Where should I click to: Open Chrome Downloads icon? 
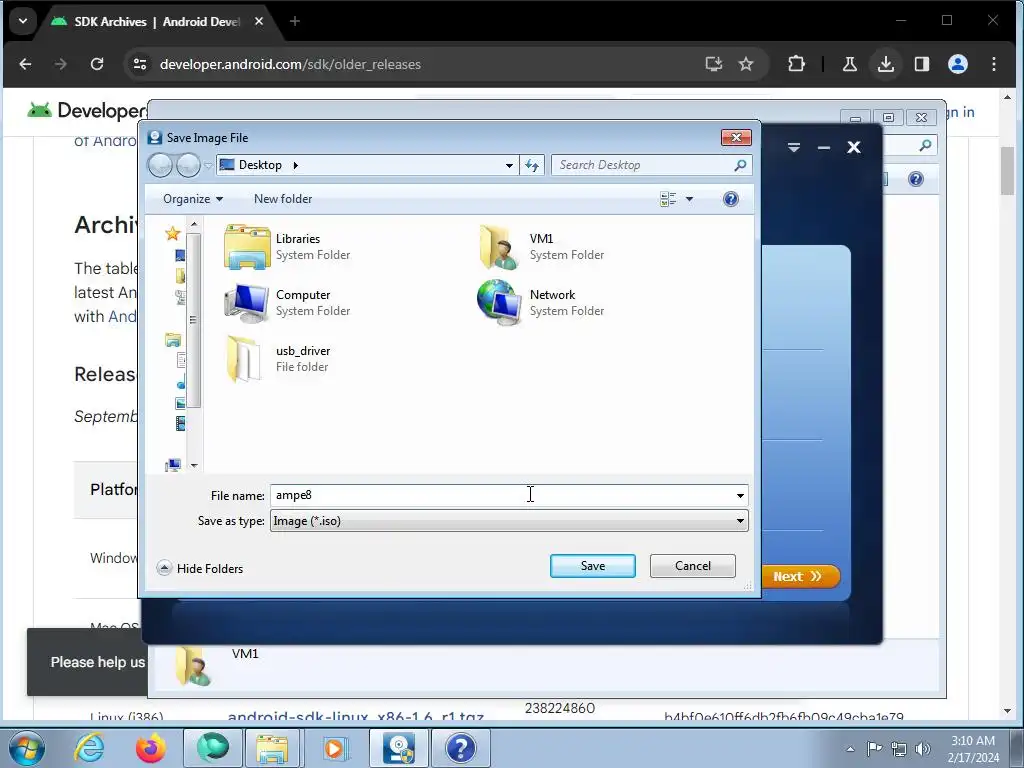(886, 64)
